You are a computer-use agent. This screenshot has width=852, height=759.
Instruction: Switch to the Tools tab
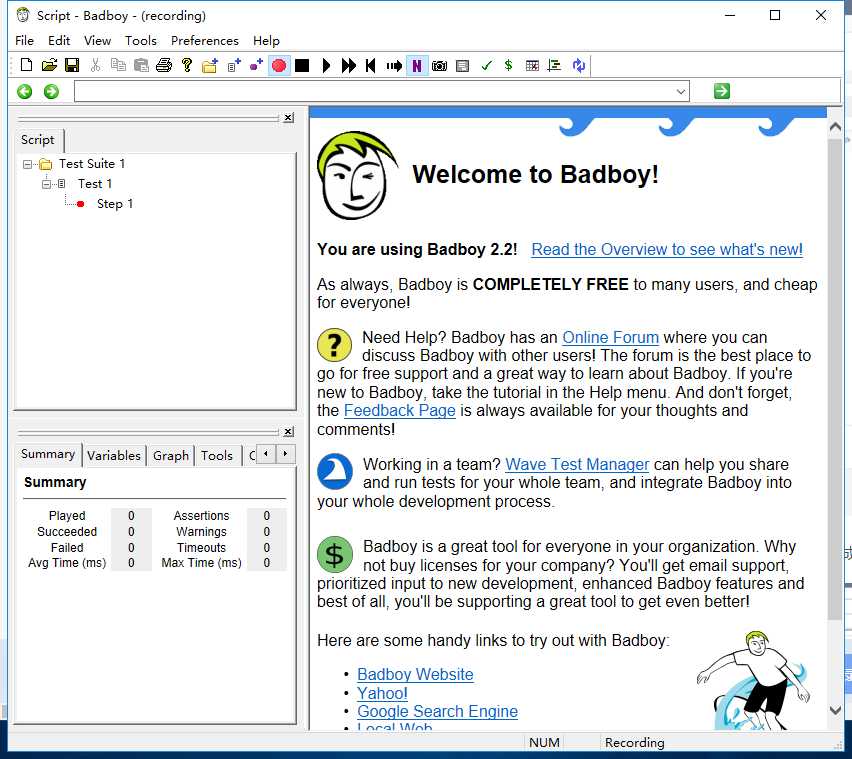(217, 455)
